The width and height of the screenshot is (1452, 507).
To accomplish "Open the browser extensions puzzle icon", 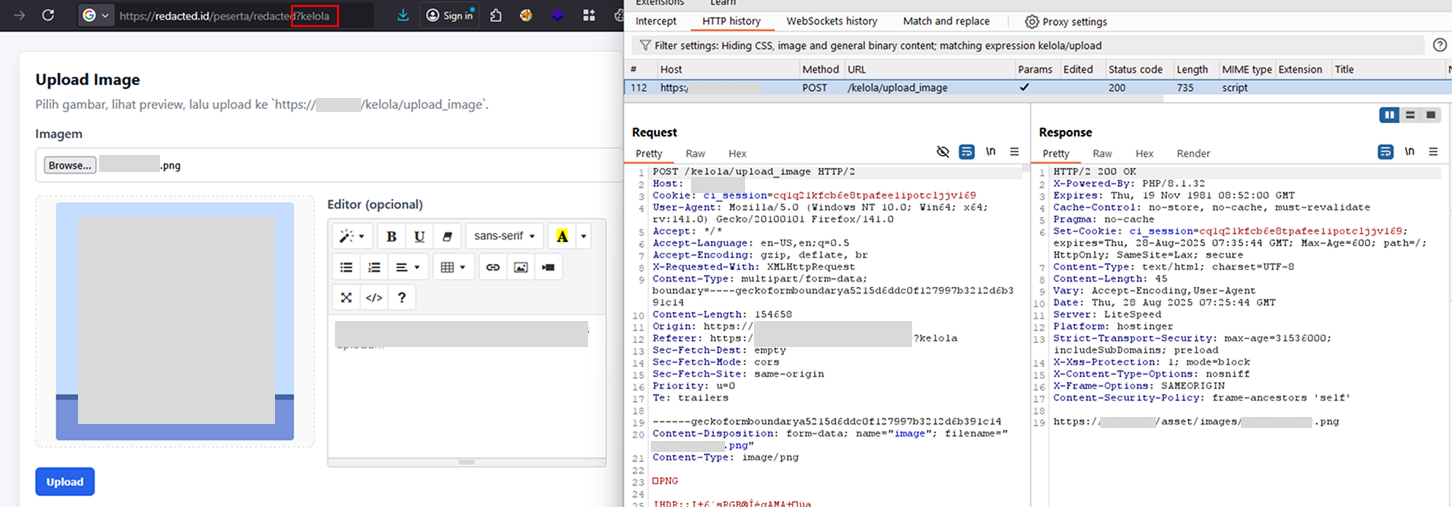I will [496, 15].
